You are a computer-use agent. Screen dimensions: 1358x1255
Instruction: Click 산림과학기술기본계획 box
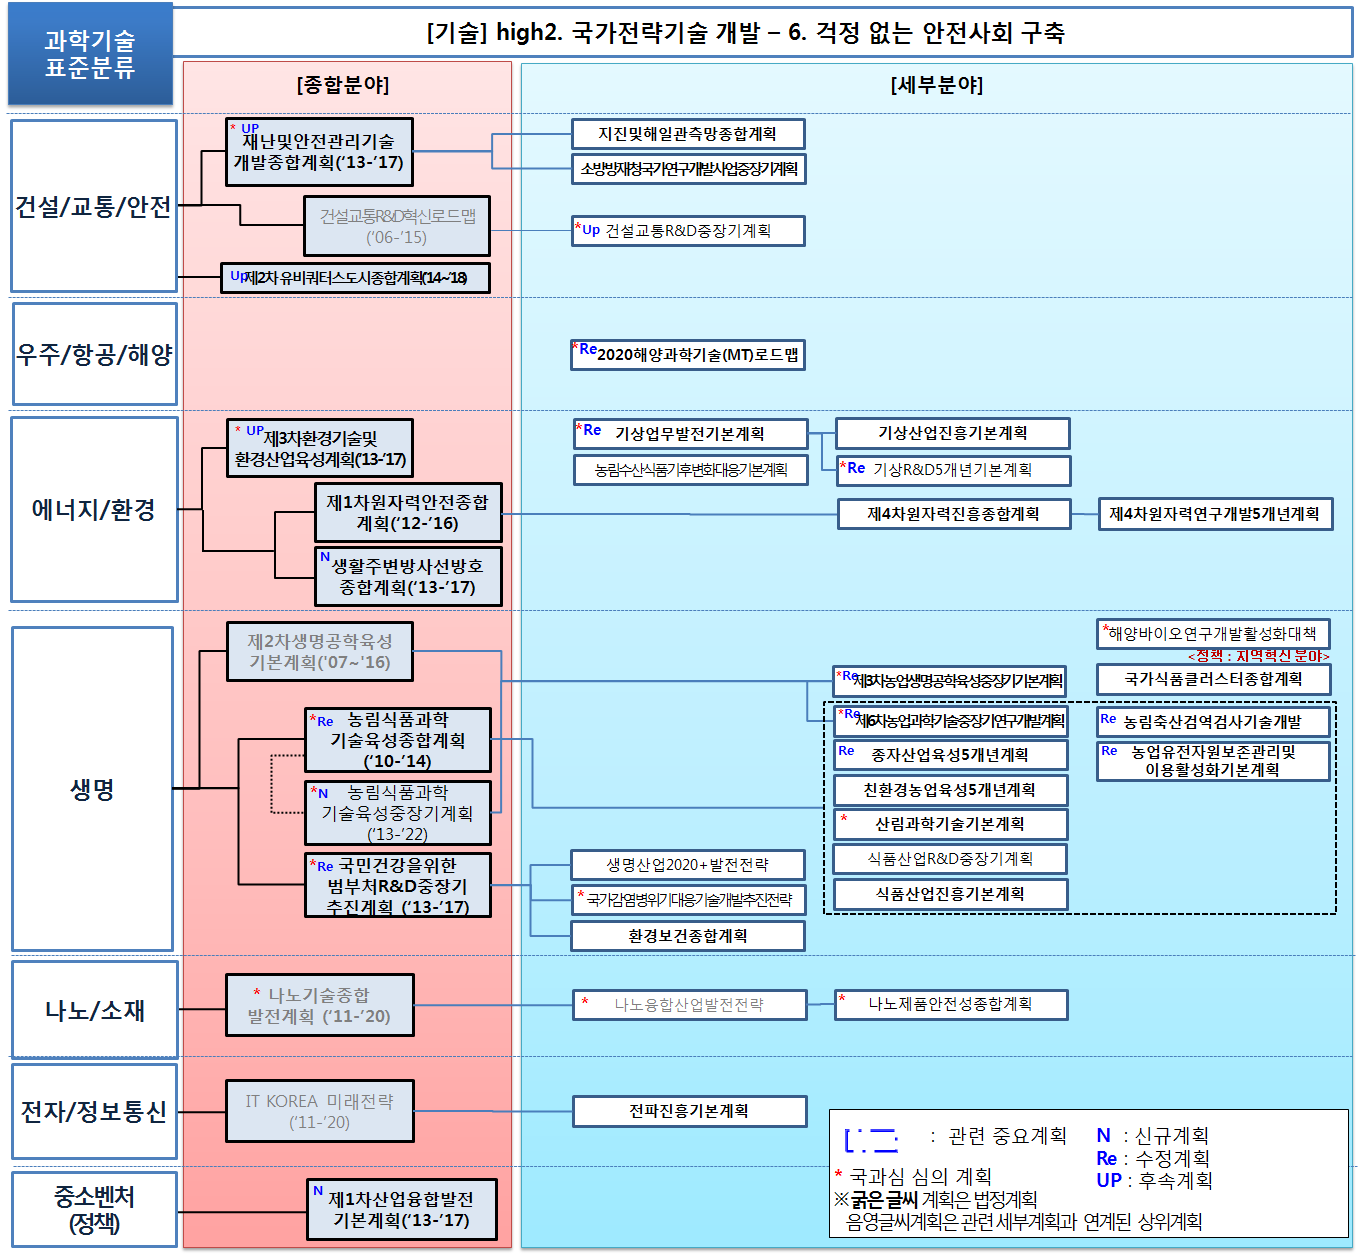coord(951,824)
